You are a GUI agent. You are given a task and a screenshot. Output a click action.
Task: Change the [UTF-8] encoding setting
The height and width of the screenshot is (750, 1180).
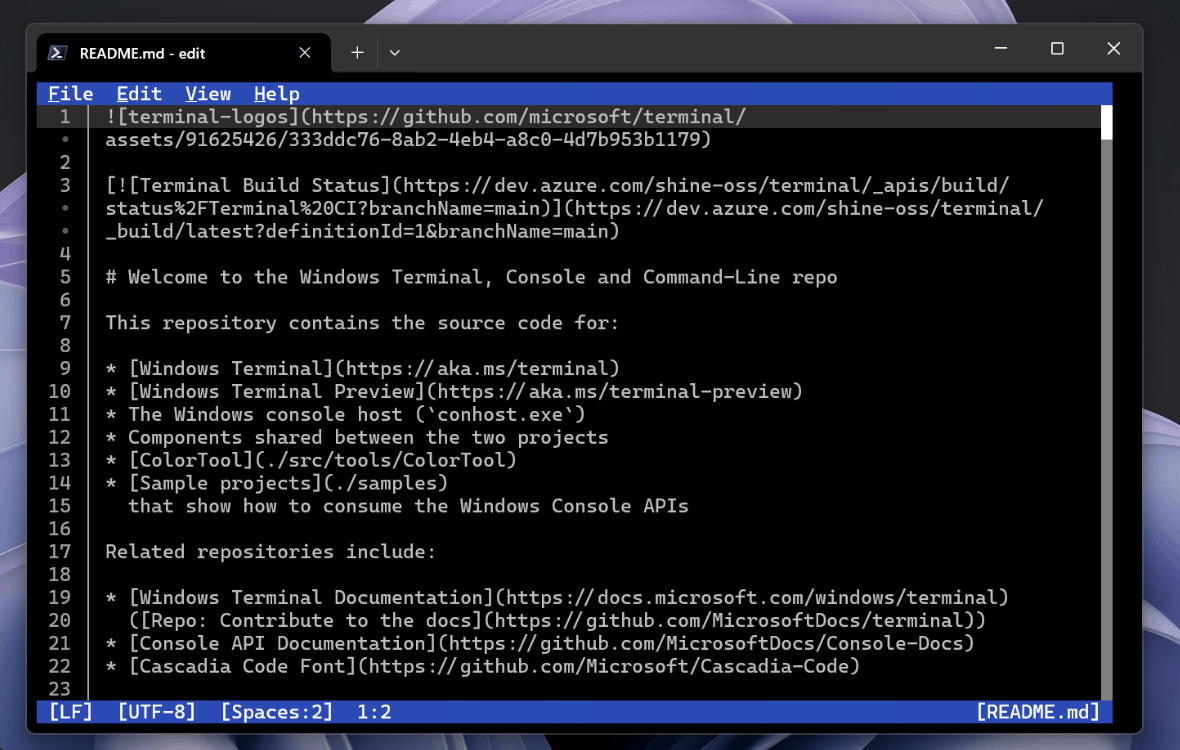coord(157,712)
